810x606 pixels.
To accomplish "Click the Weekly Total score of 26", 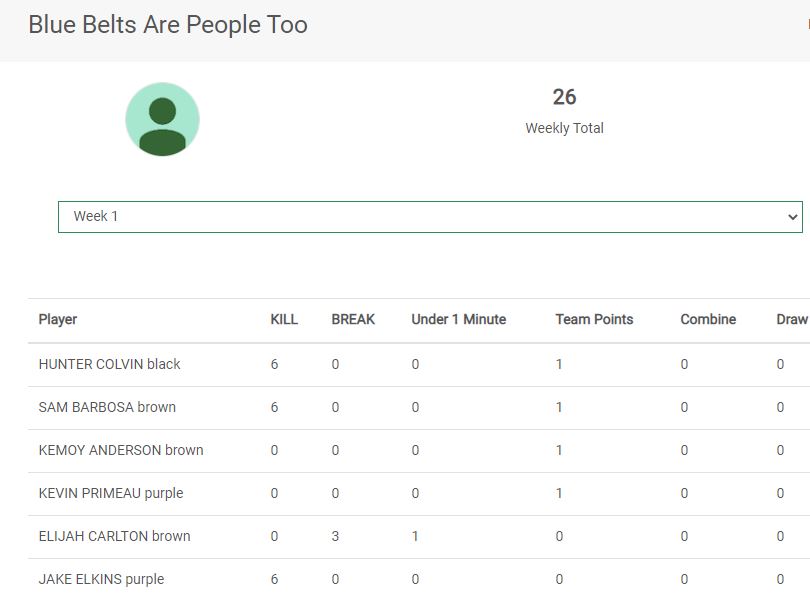I will 564,97.
